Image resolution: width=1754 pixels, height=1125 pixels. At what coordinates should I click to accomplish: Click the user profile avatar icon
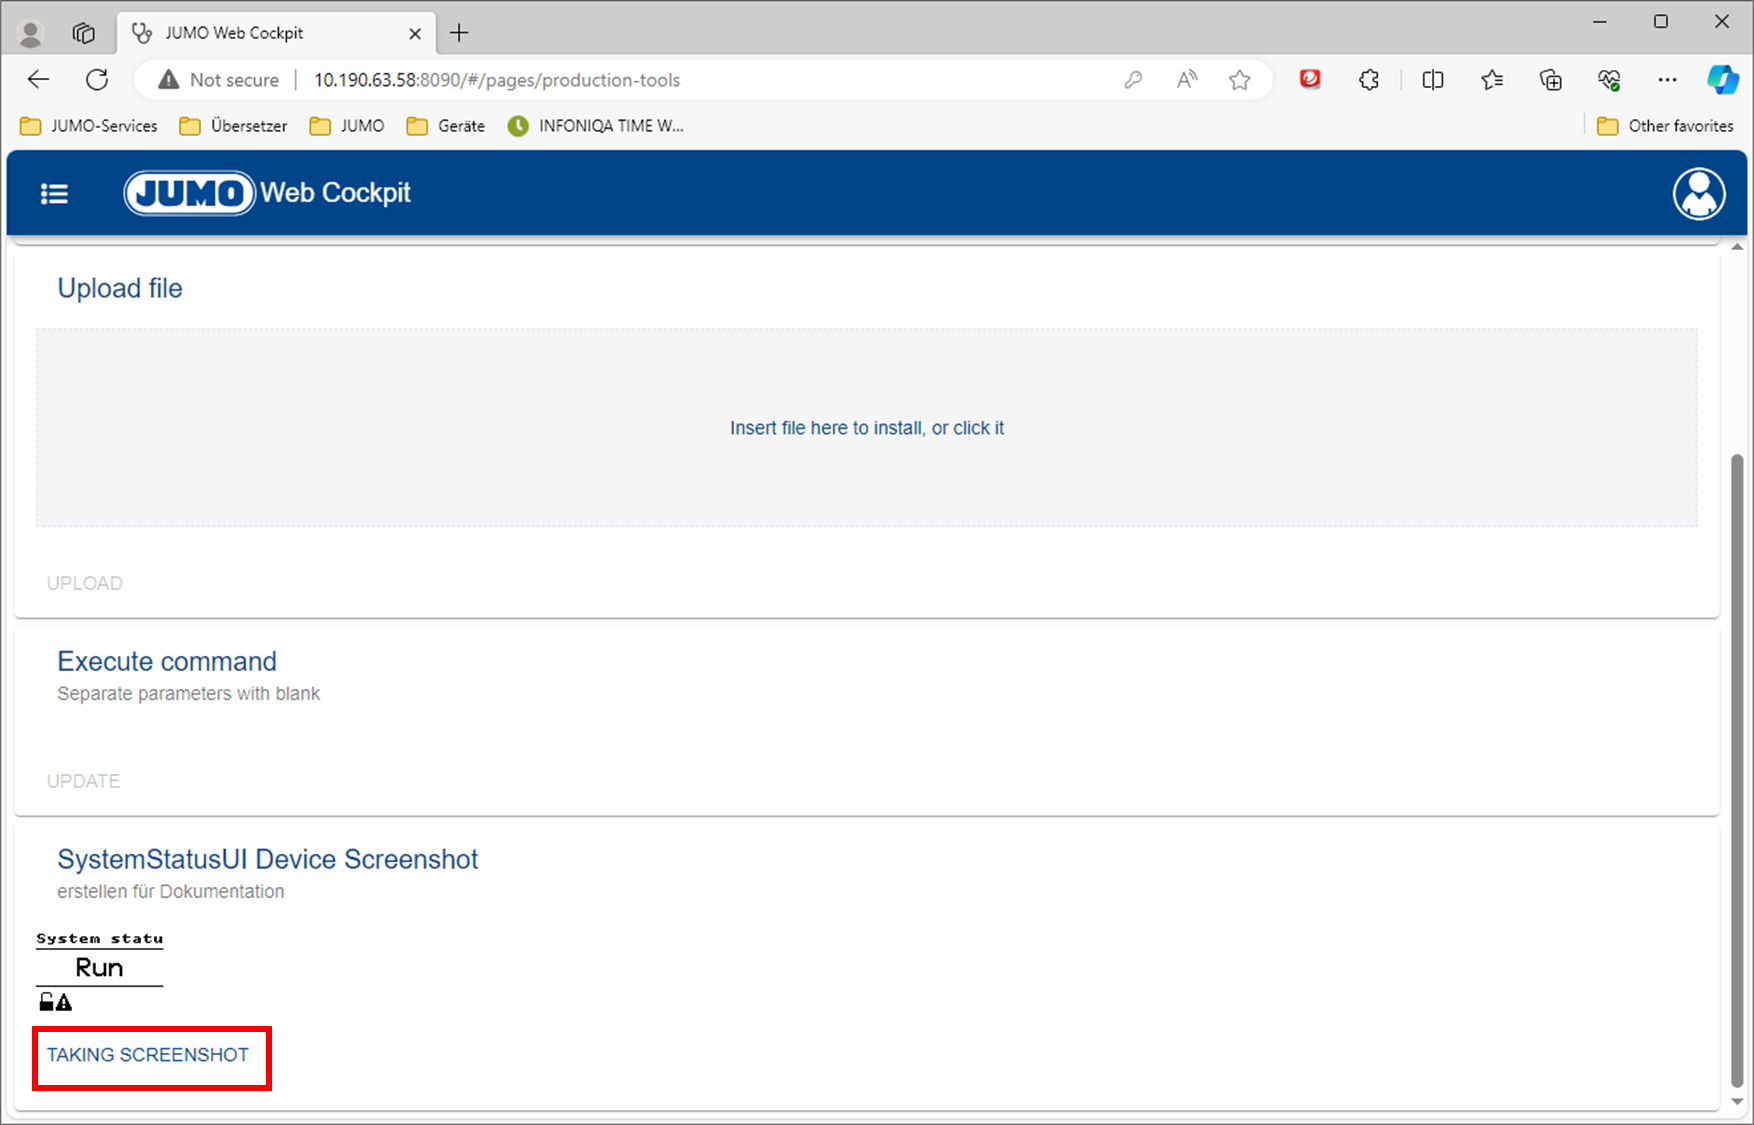[x=1698, y=194]
